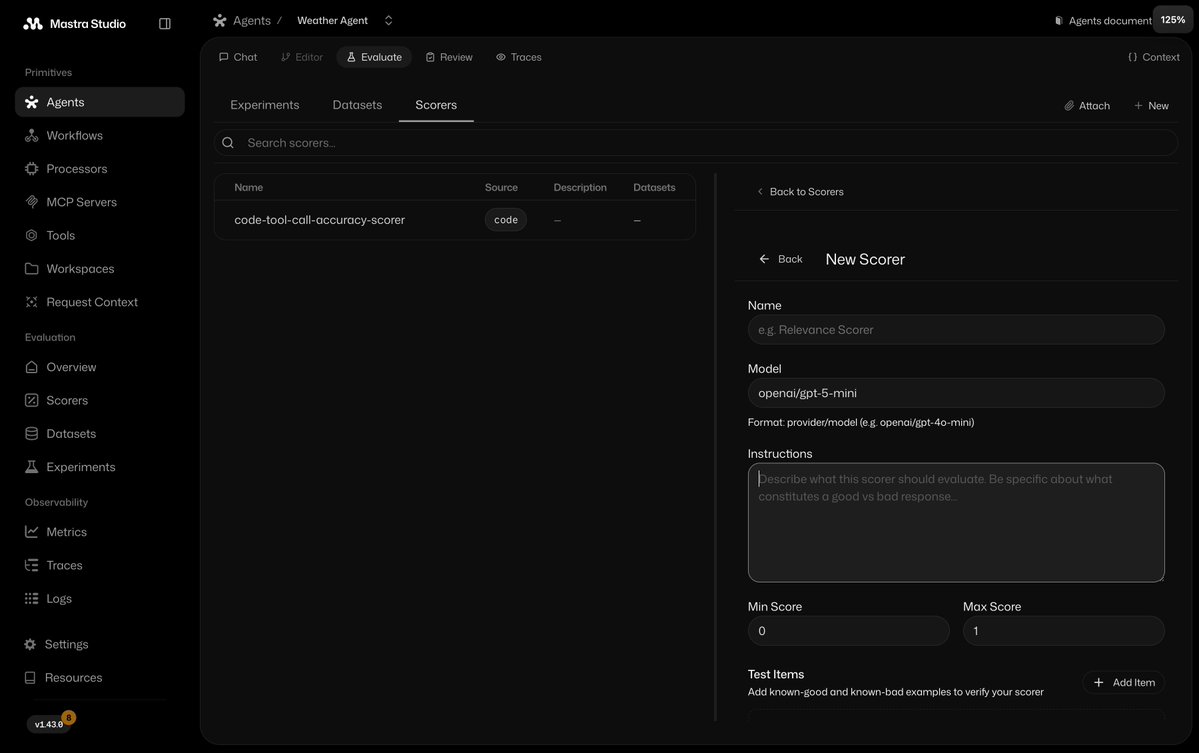Switch to the Datasets sub-tab
The width and height of the screenshot is (1199, 753).
(357, 105)
